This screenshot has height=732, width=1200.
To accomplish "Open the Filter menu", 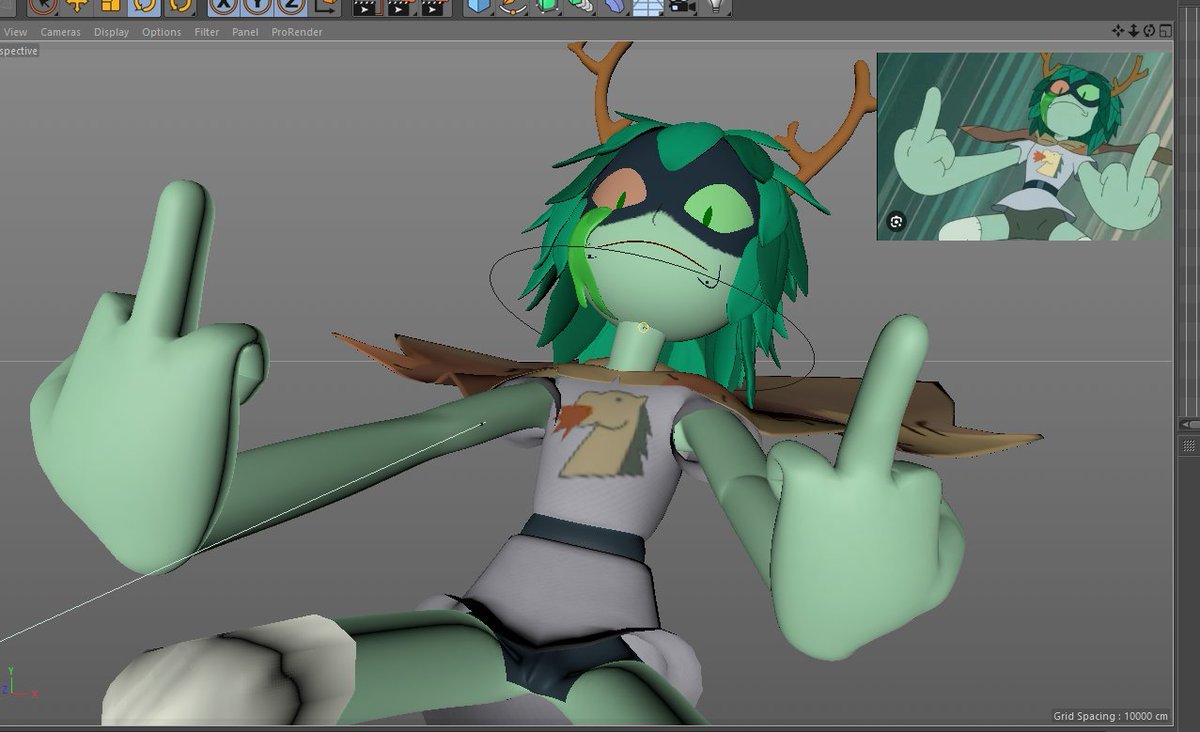I will (x=207, y=32).
